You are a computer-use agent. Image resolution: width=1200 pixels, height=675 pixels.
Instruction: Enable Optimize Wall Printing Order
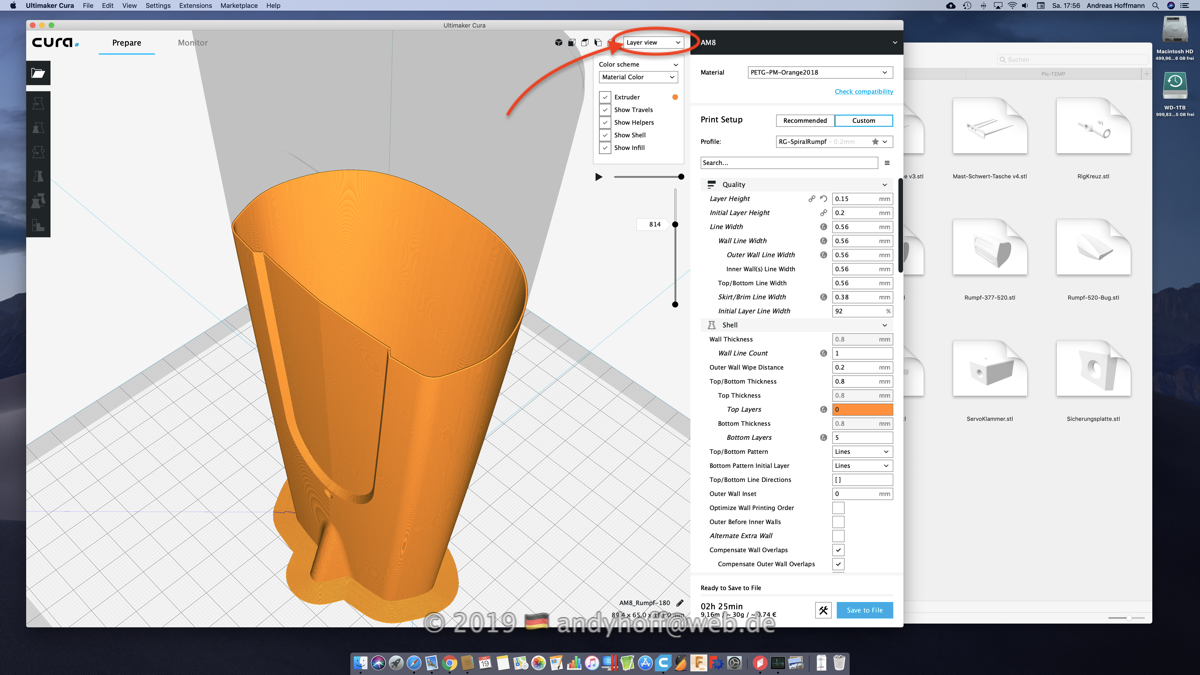pyautogui.click(x=838, y=508)
